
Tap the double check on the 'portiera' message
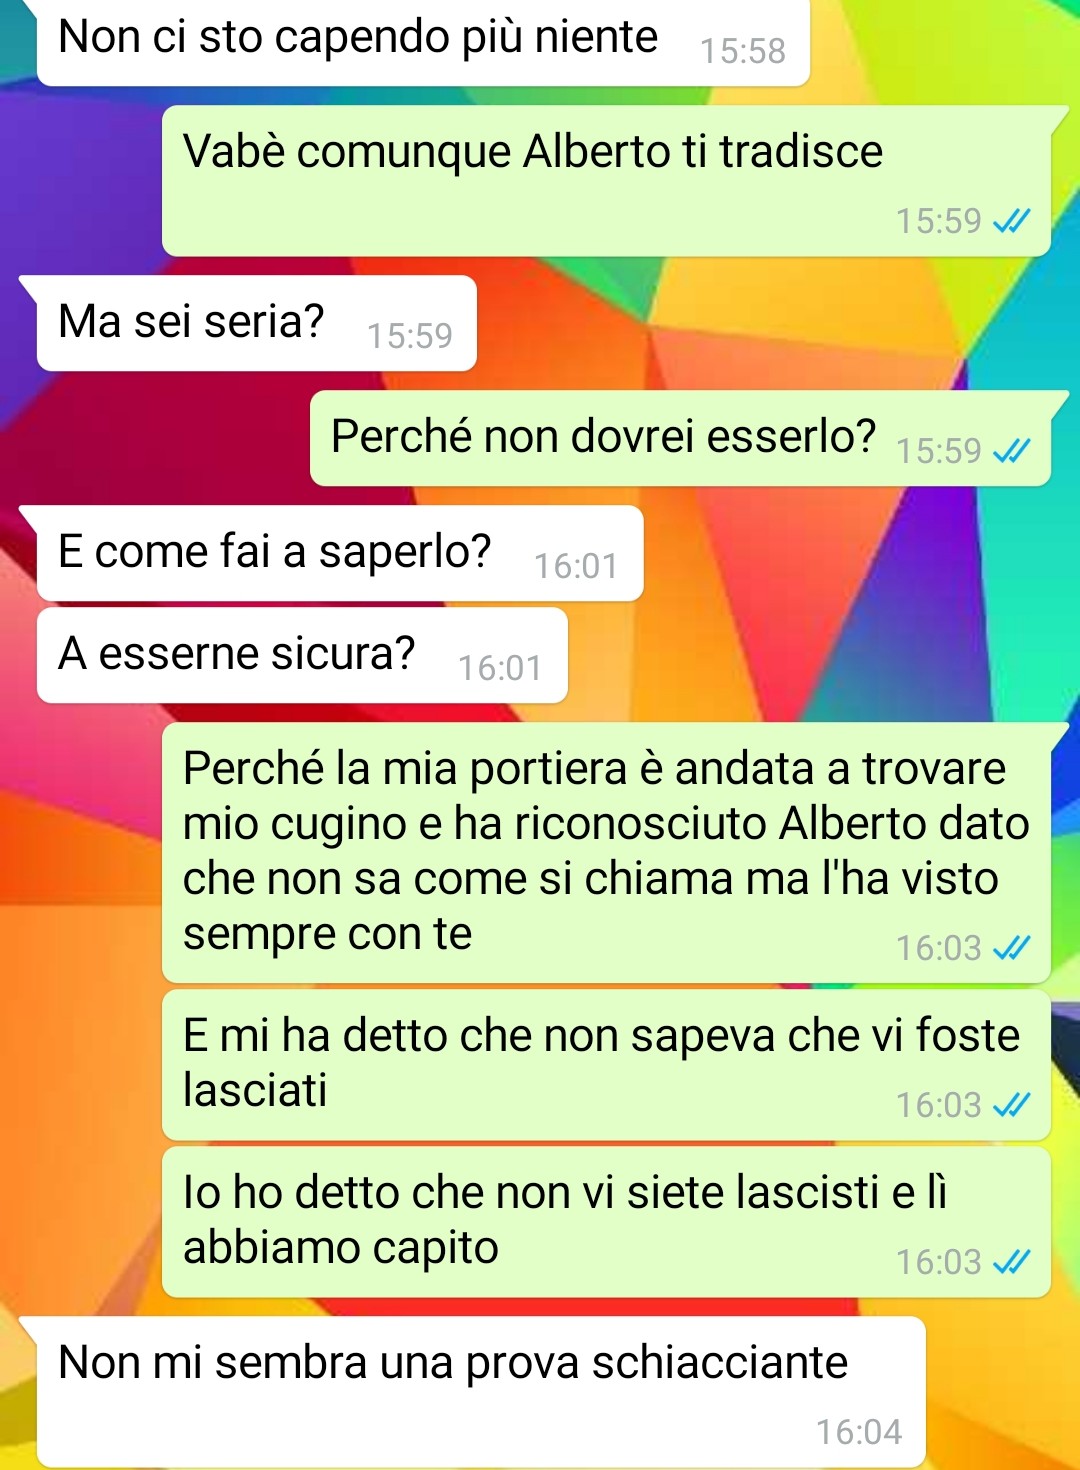[1011, 947]
